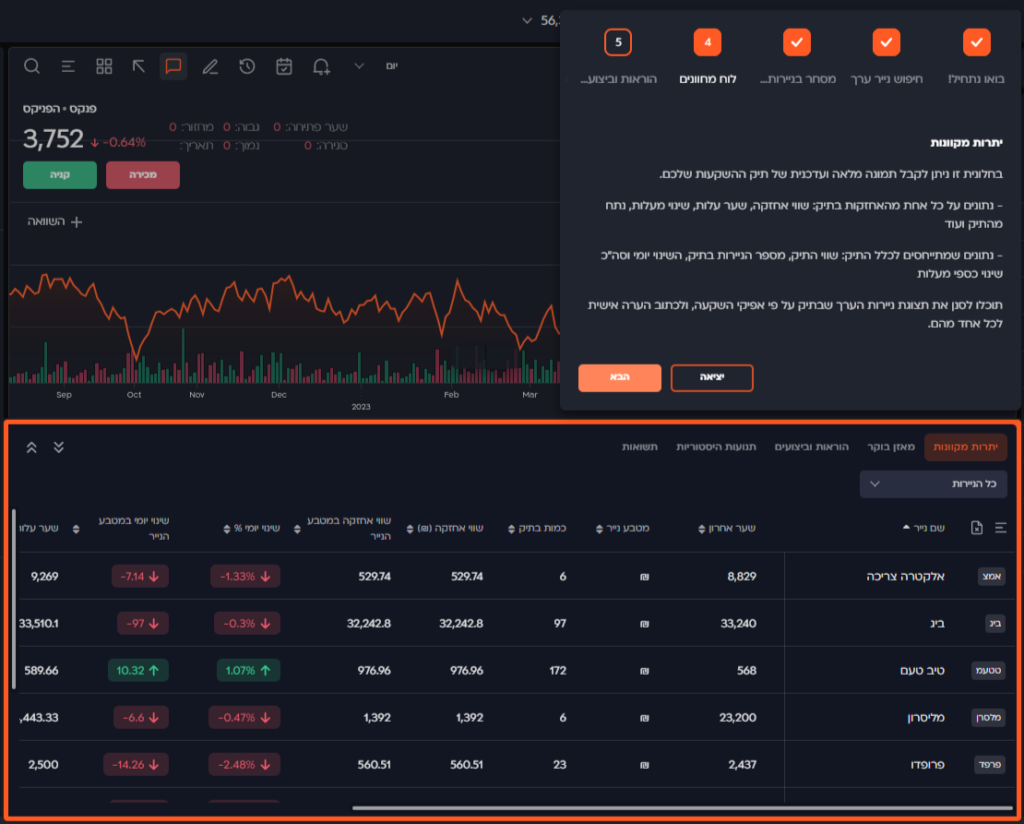1024x824 pixels.
Task: Select the diagonal arrow tool icon
Action: click(x=139, y=67)
